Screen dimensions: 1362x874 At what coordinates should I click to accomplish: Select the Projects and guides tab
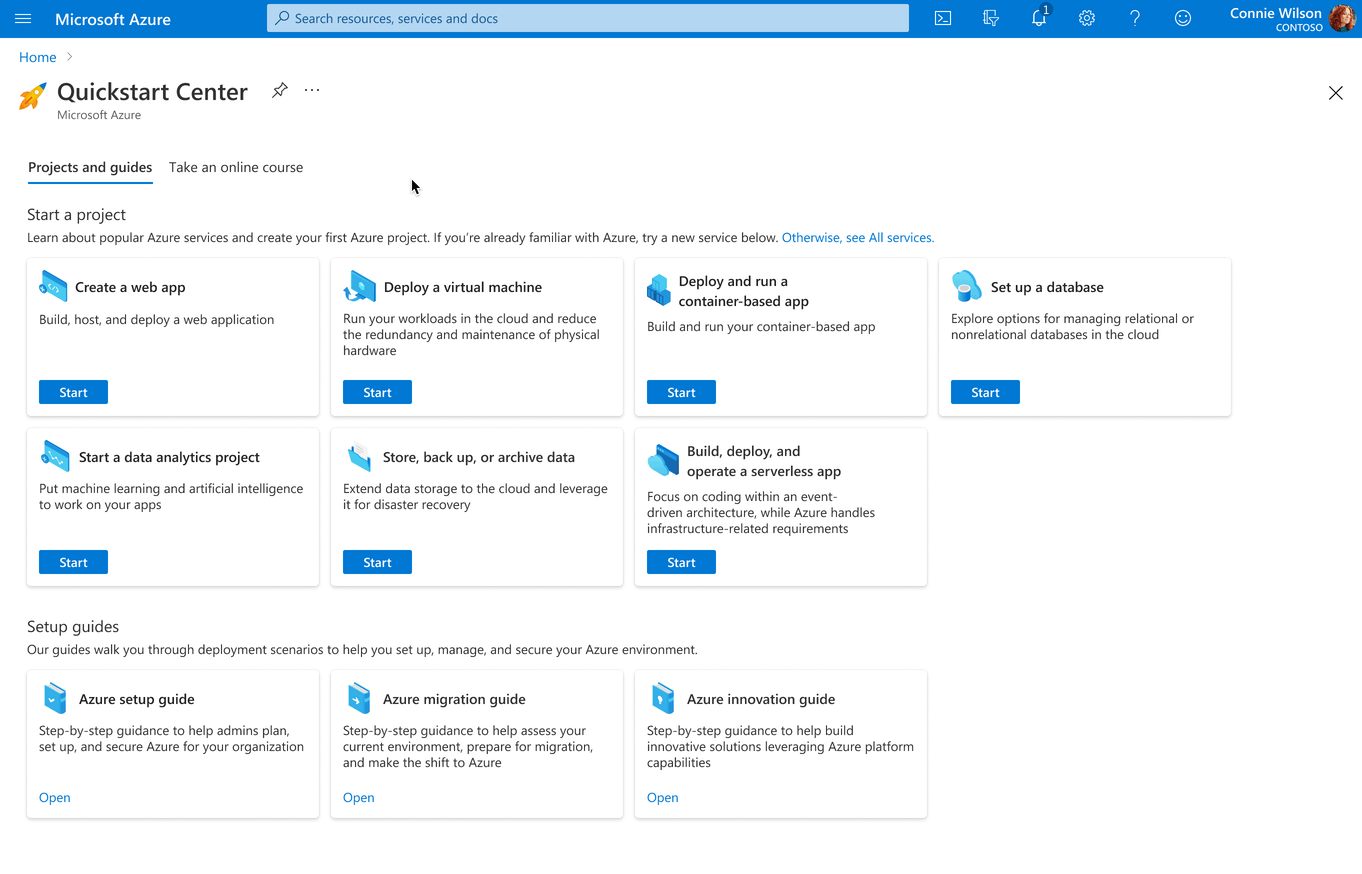[90, 167]
